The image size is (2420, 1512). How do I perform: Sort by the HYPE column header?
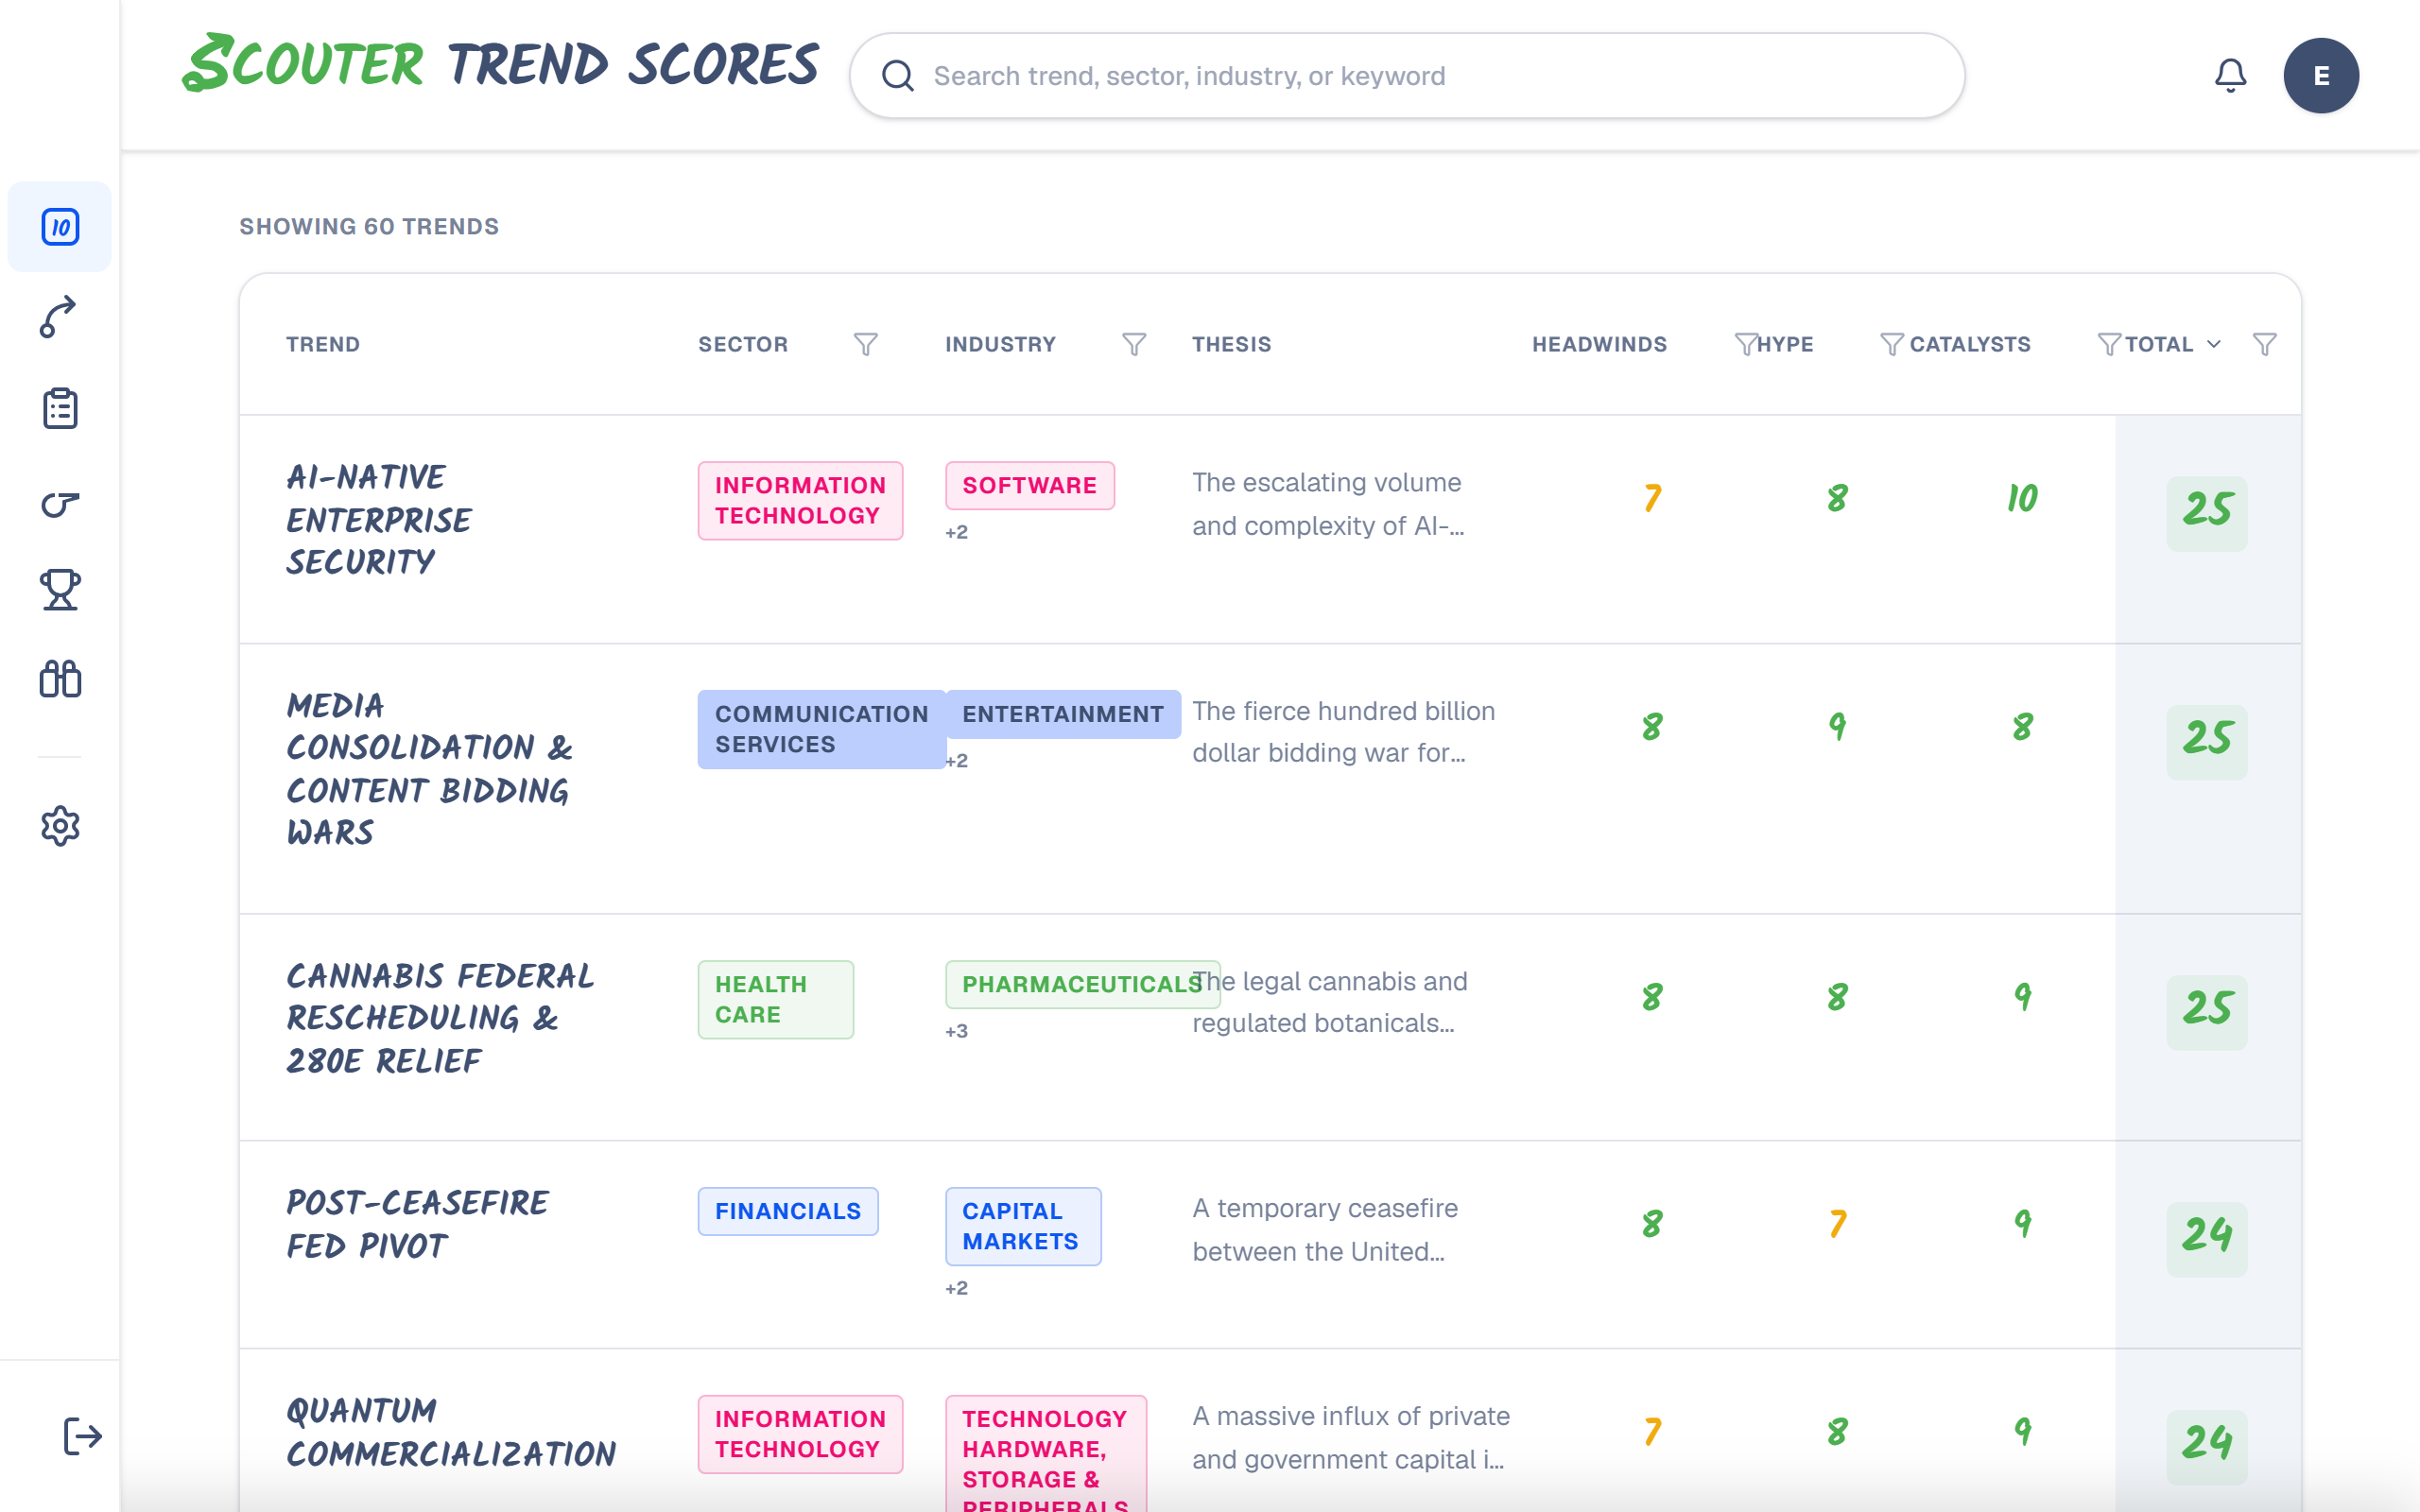[1785, 344]
